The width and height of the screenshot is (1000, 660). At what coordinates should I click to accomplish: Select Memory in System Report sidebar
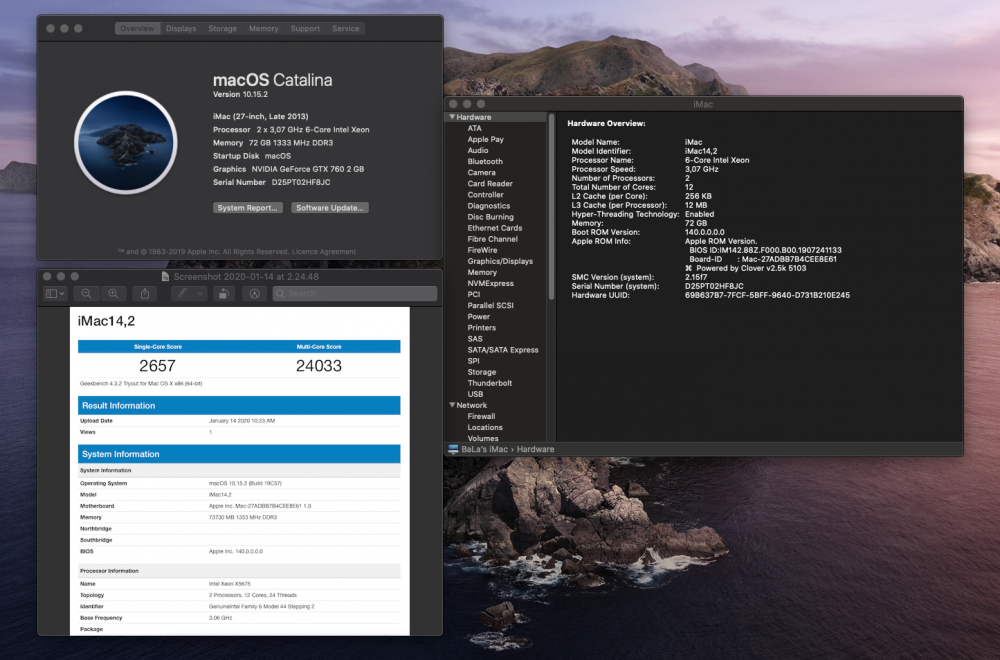(482, 272)
